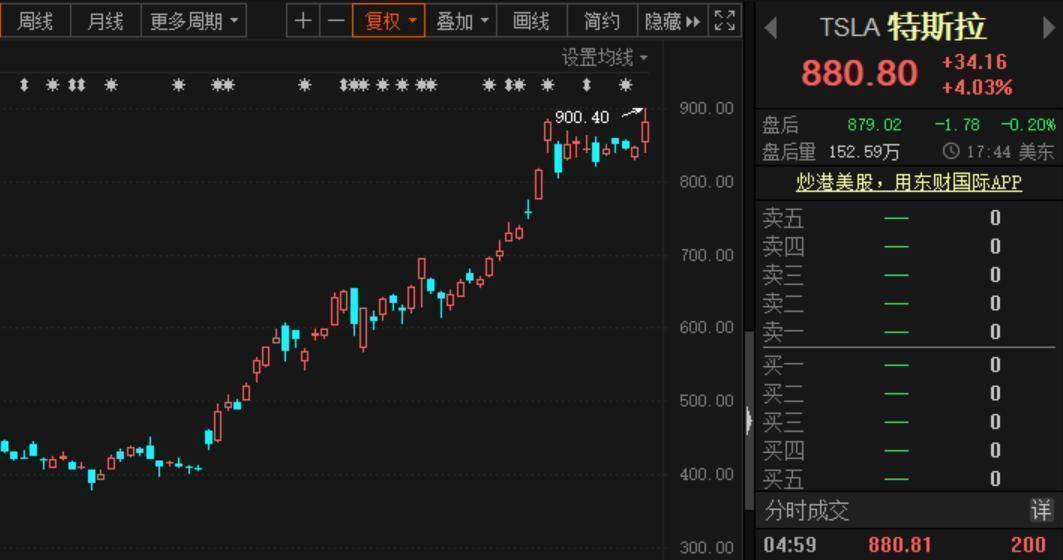Zoom out the chart with the minus button

(x=336, y=21)
